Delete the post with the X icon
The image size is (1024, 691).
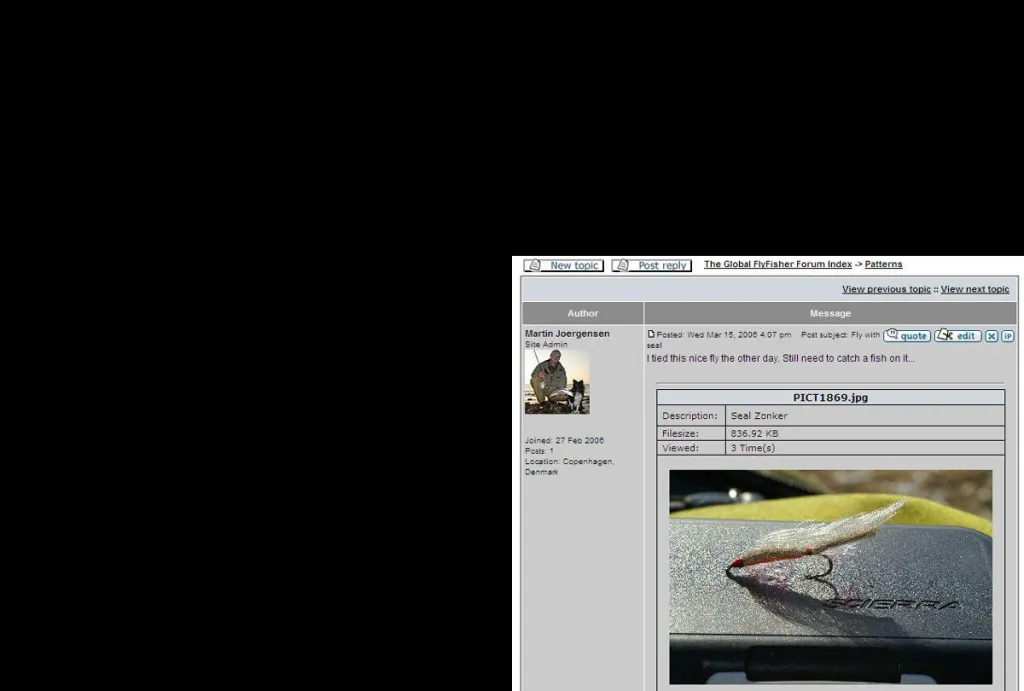click(992, 336)
